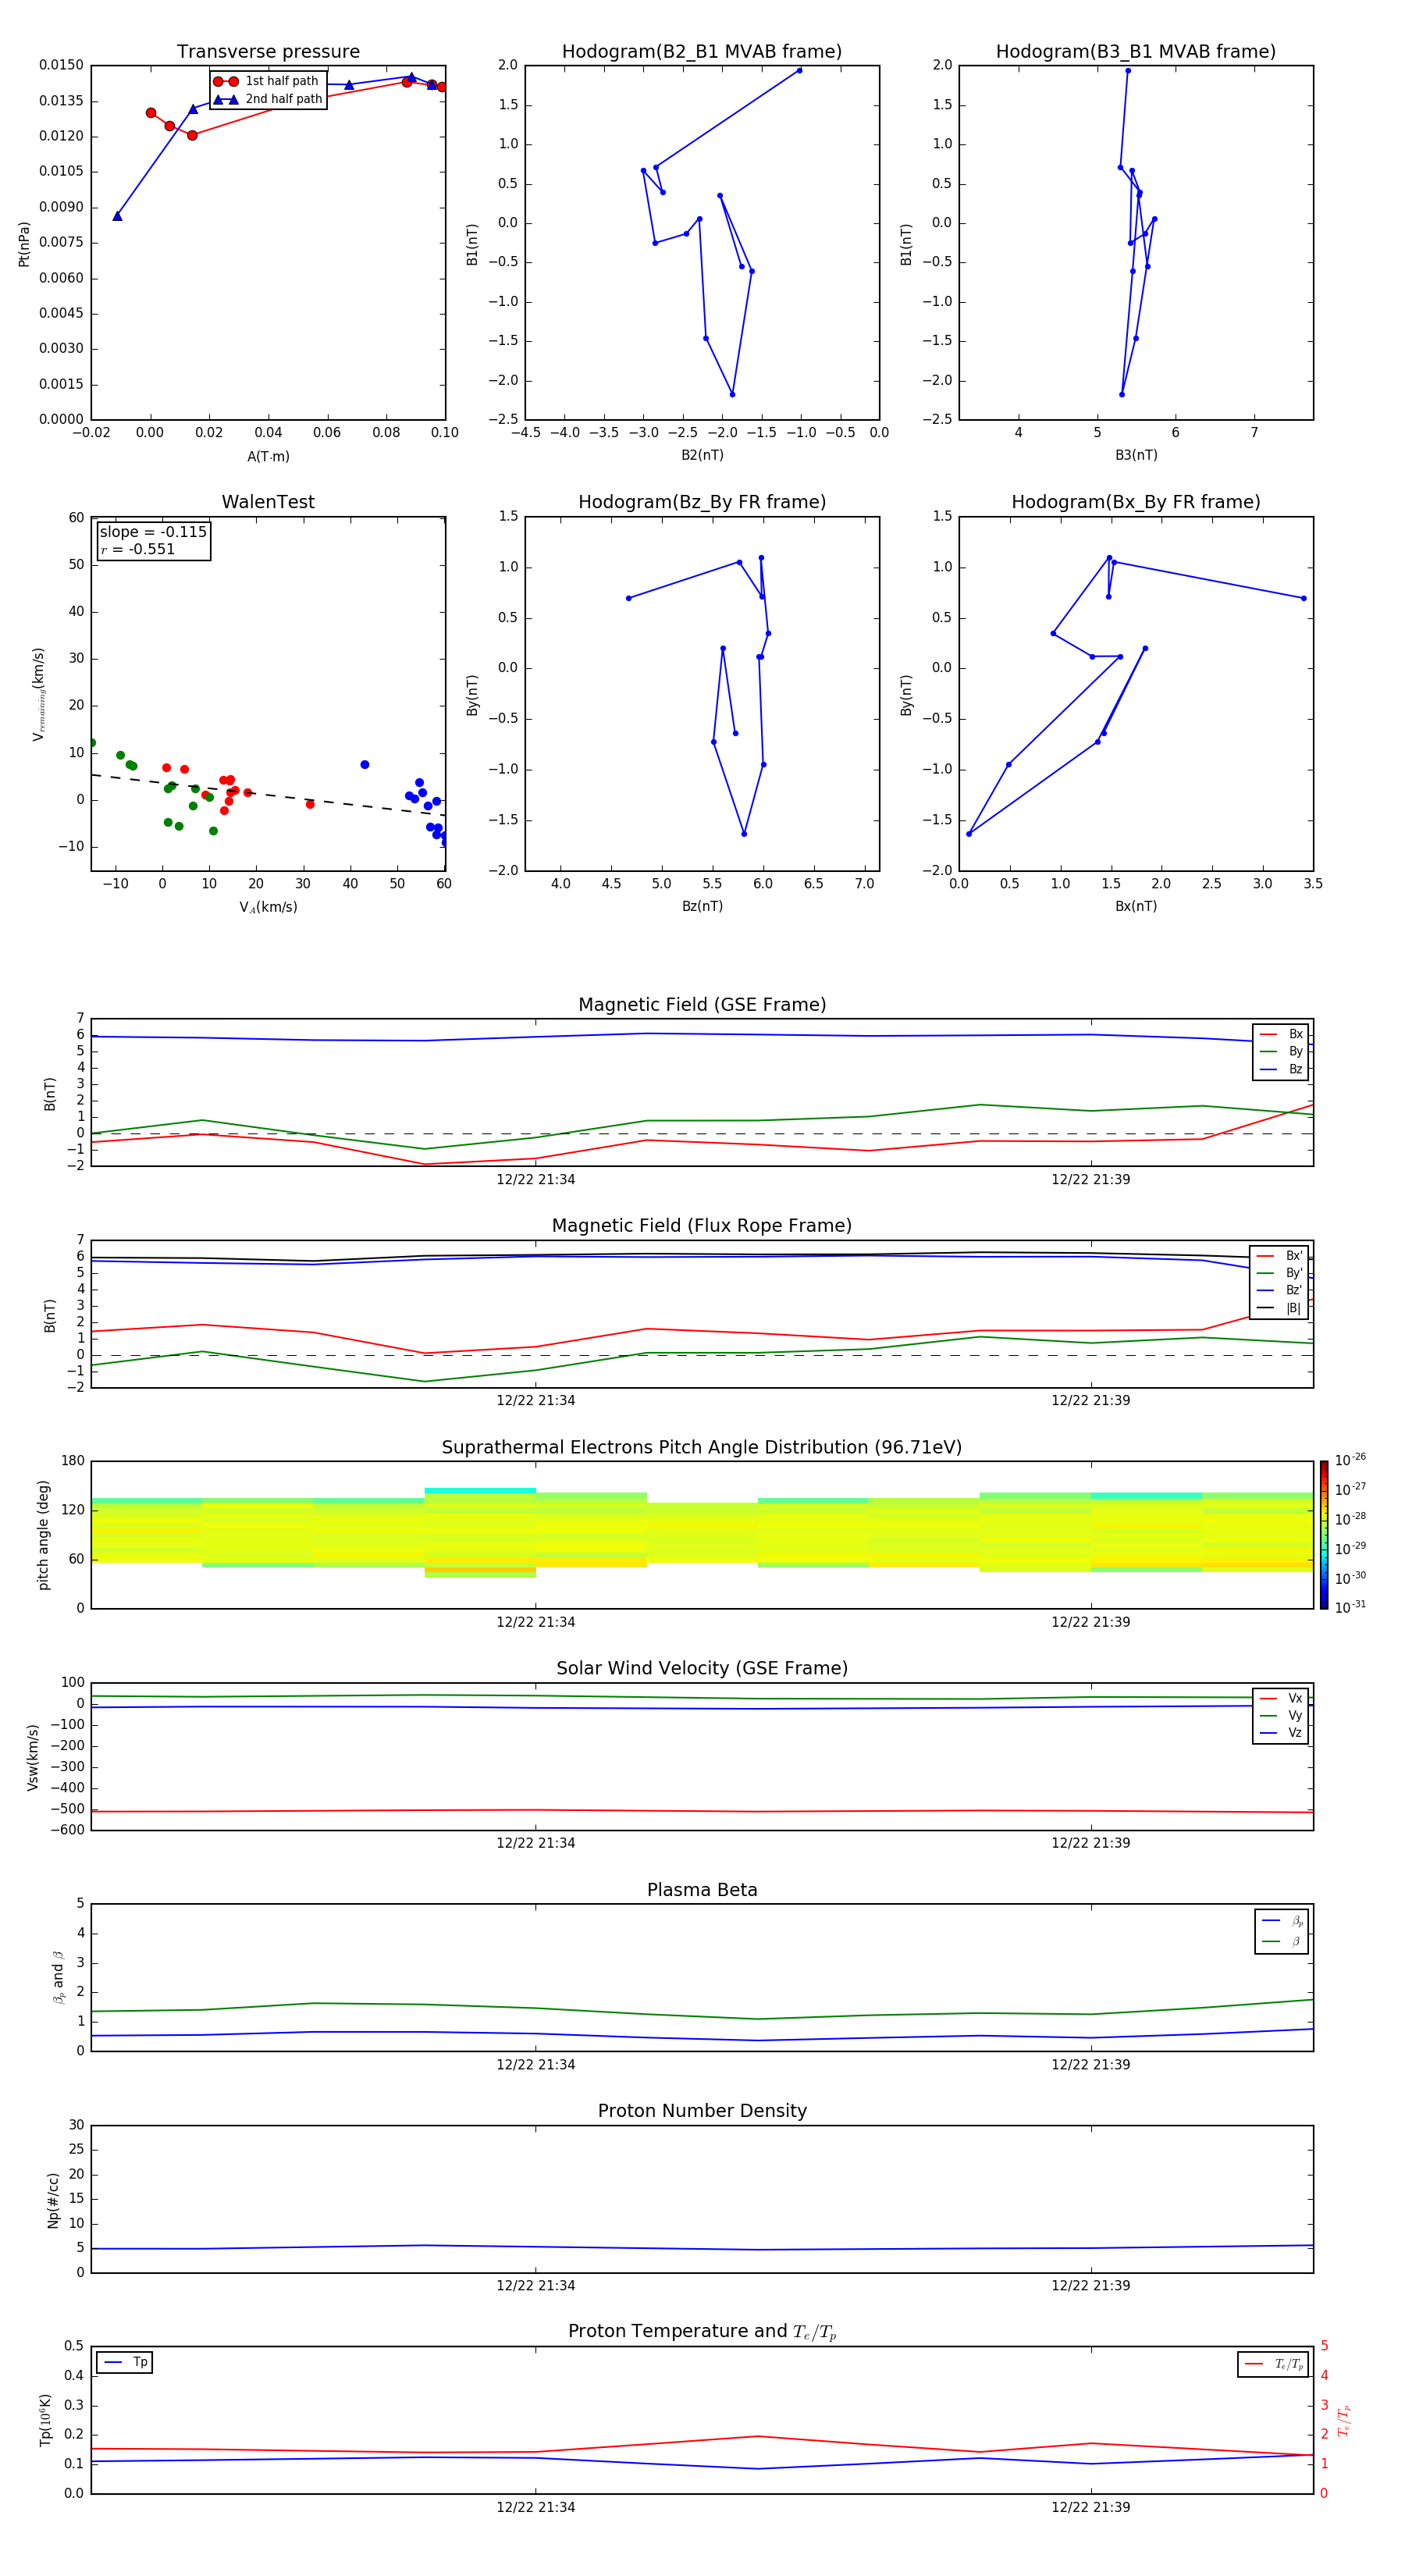Viewport: 1405px width, 2576px height.
Task: Click the Suprathermal Electrons Pitch Angle Distribution title
Action: tap(702, 1447)
